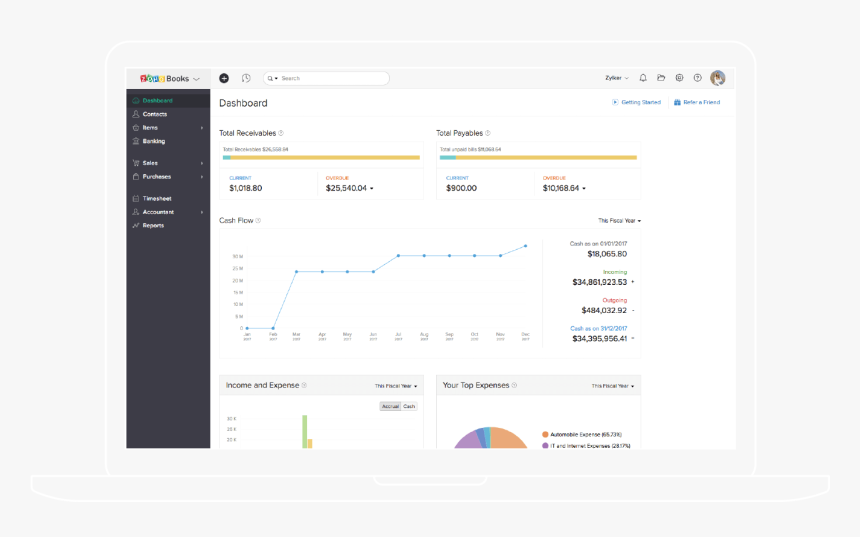Click the Banking building icon

[135, 141]
